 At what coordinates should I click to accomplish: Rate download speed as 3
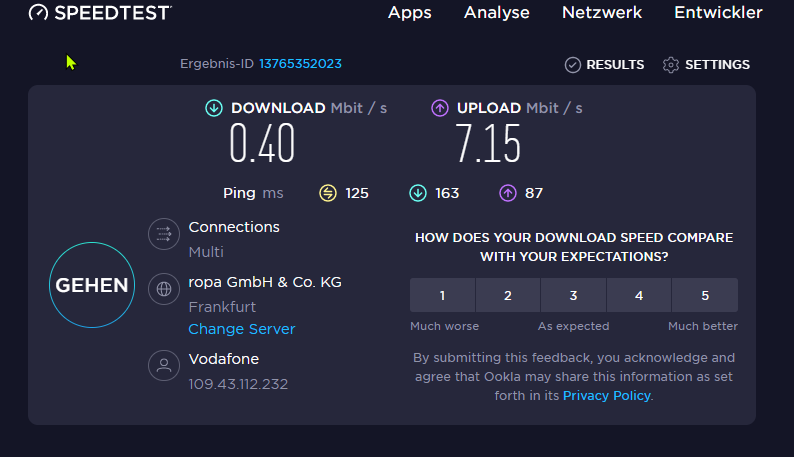(573, 295)
